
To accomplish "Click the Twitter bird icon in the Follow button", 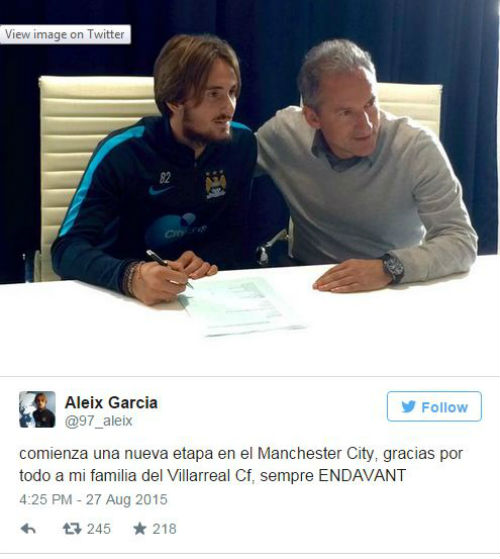I will (408, 407).
